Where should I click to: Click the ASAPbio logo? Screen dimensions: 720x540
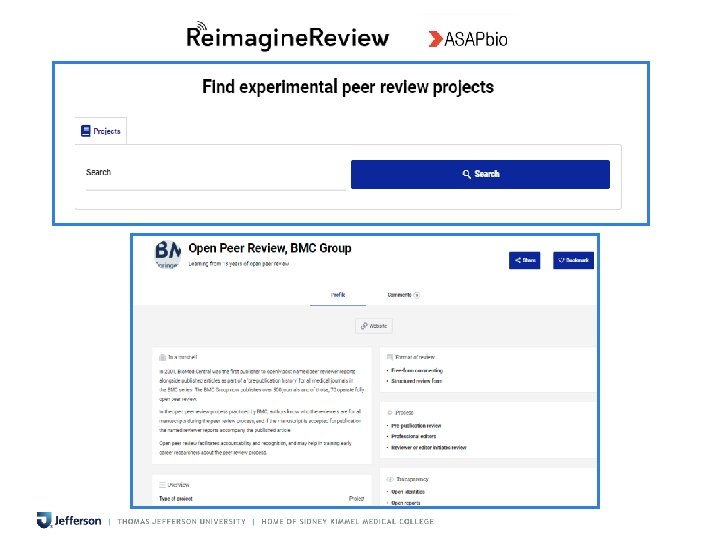467,39
